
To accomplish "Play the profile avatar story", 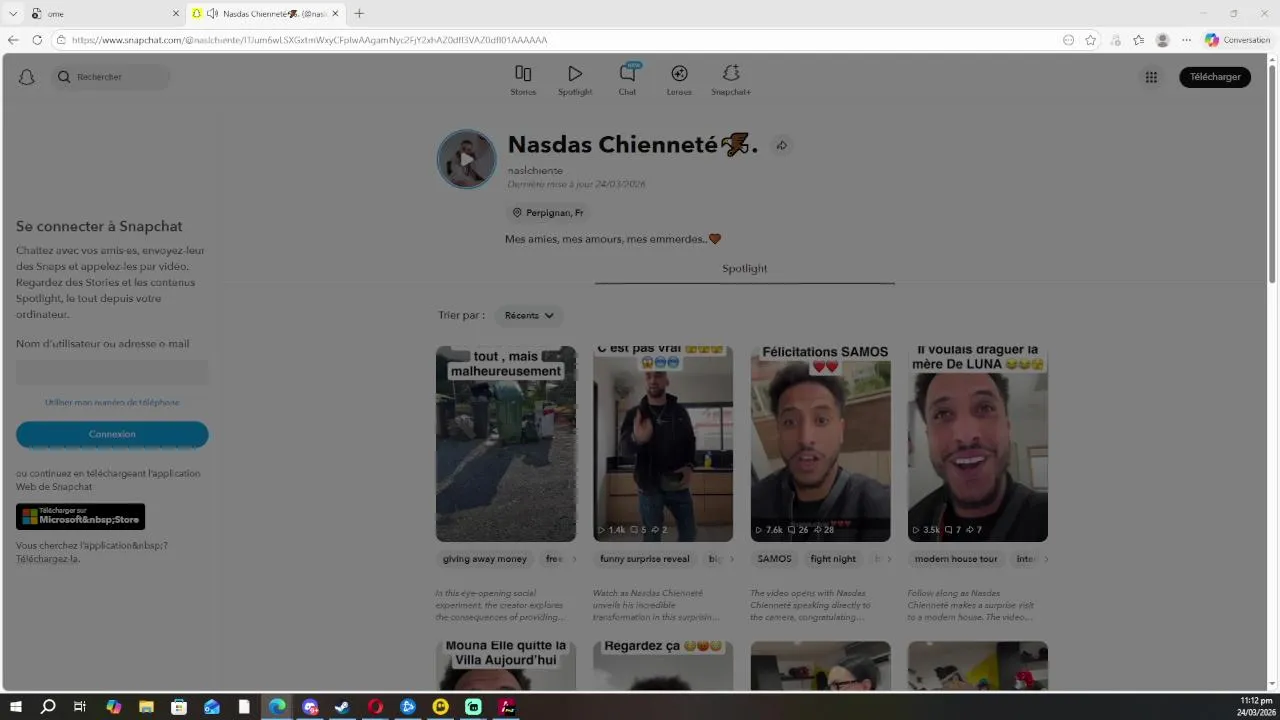I will [466, 159].
